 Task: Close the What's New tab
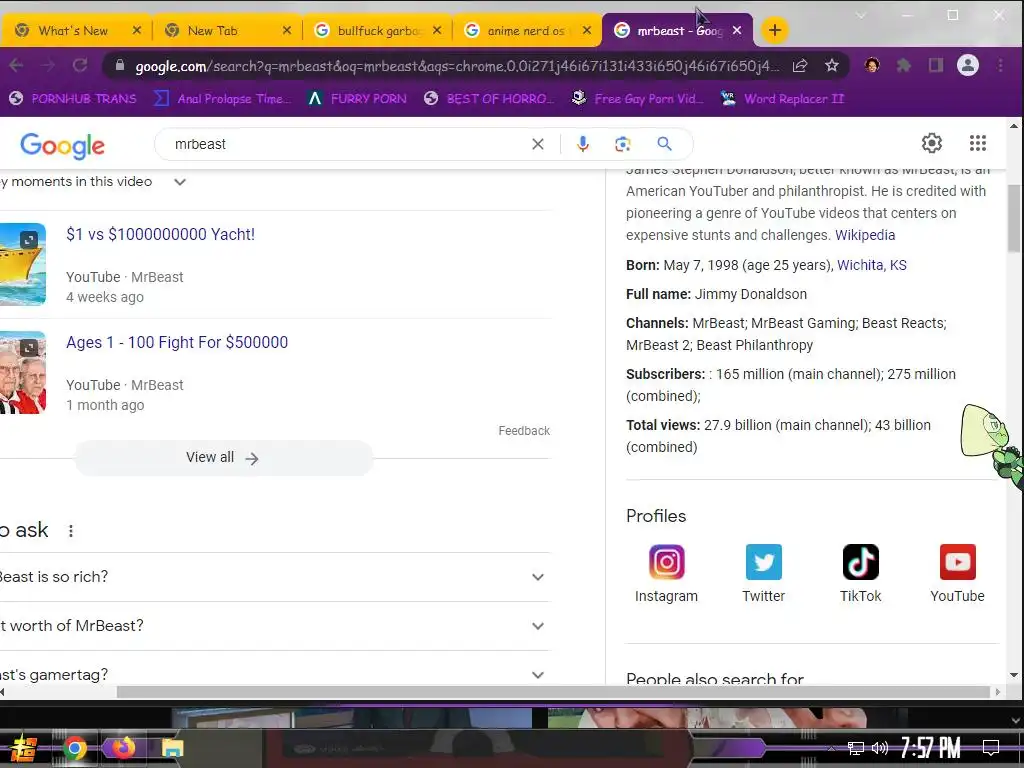(x=136, y=30)
